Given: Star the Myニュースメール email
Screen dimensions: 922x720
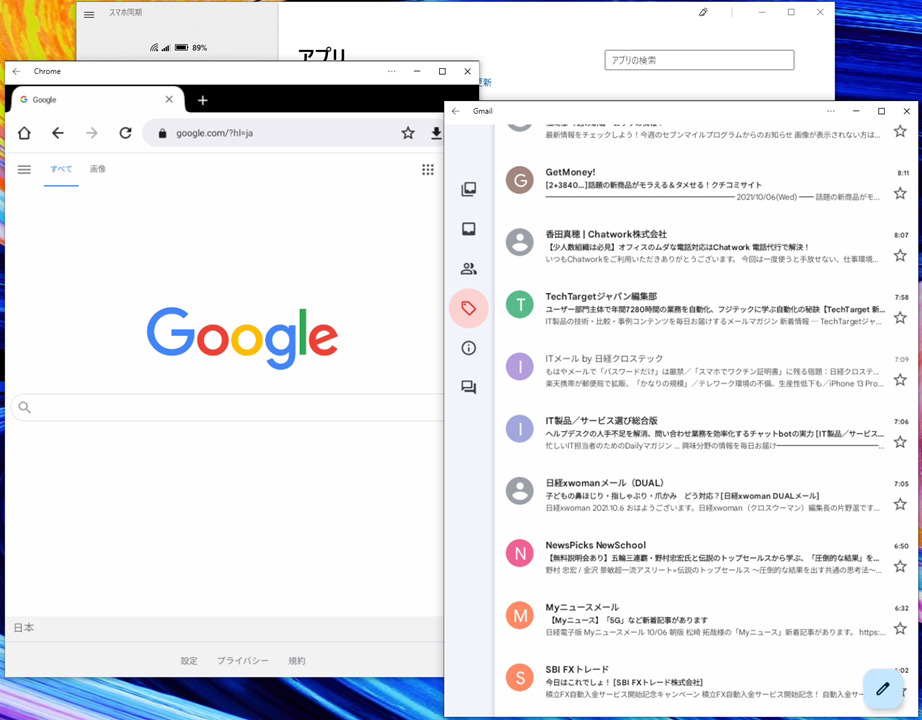Looking at the screenshot, I should click(900, 628).
